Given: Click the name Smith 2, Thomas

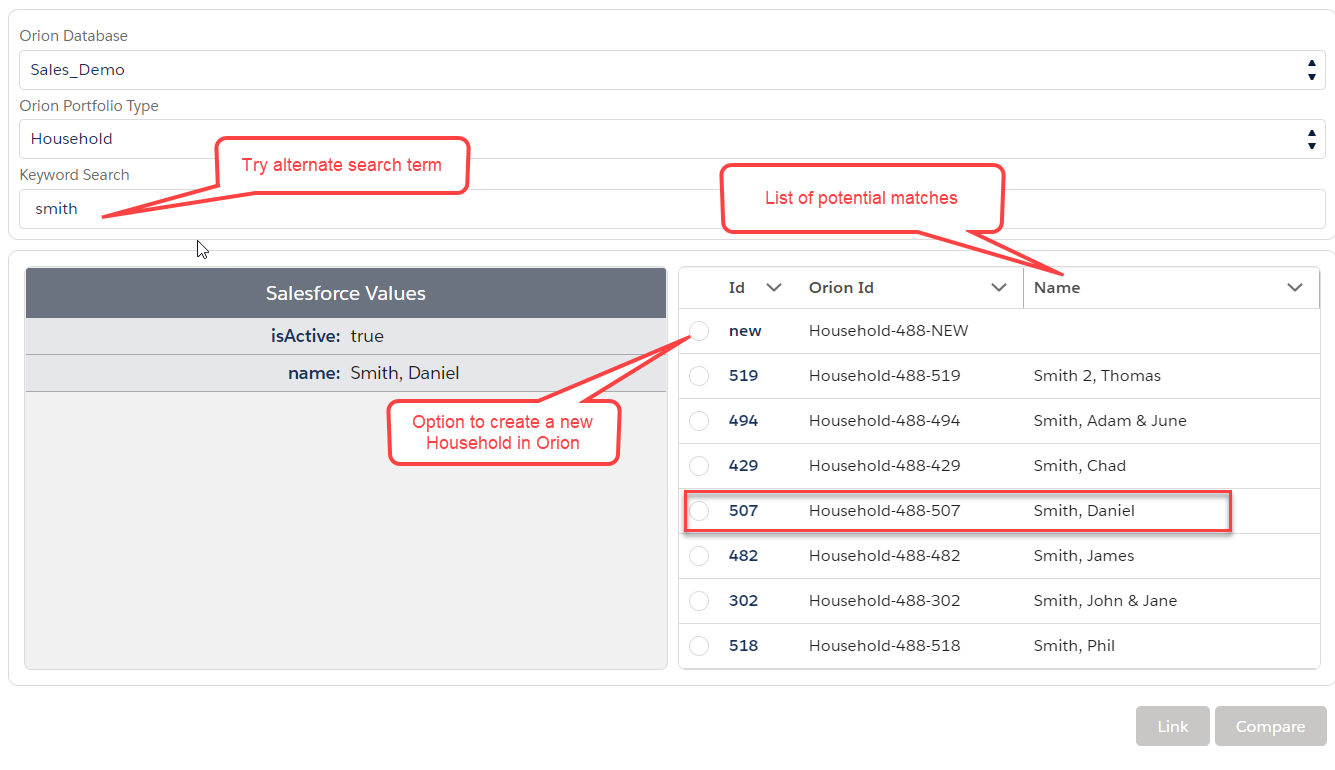Looking at the screenshot, I should coord(1097,376).
